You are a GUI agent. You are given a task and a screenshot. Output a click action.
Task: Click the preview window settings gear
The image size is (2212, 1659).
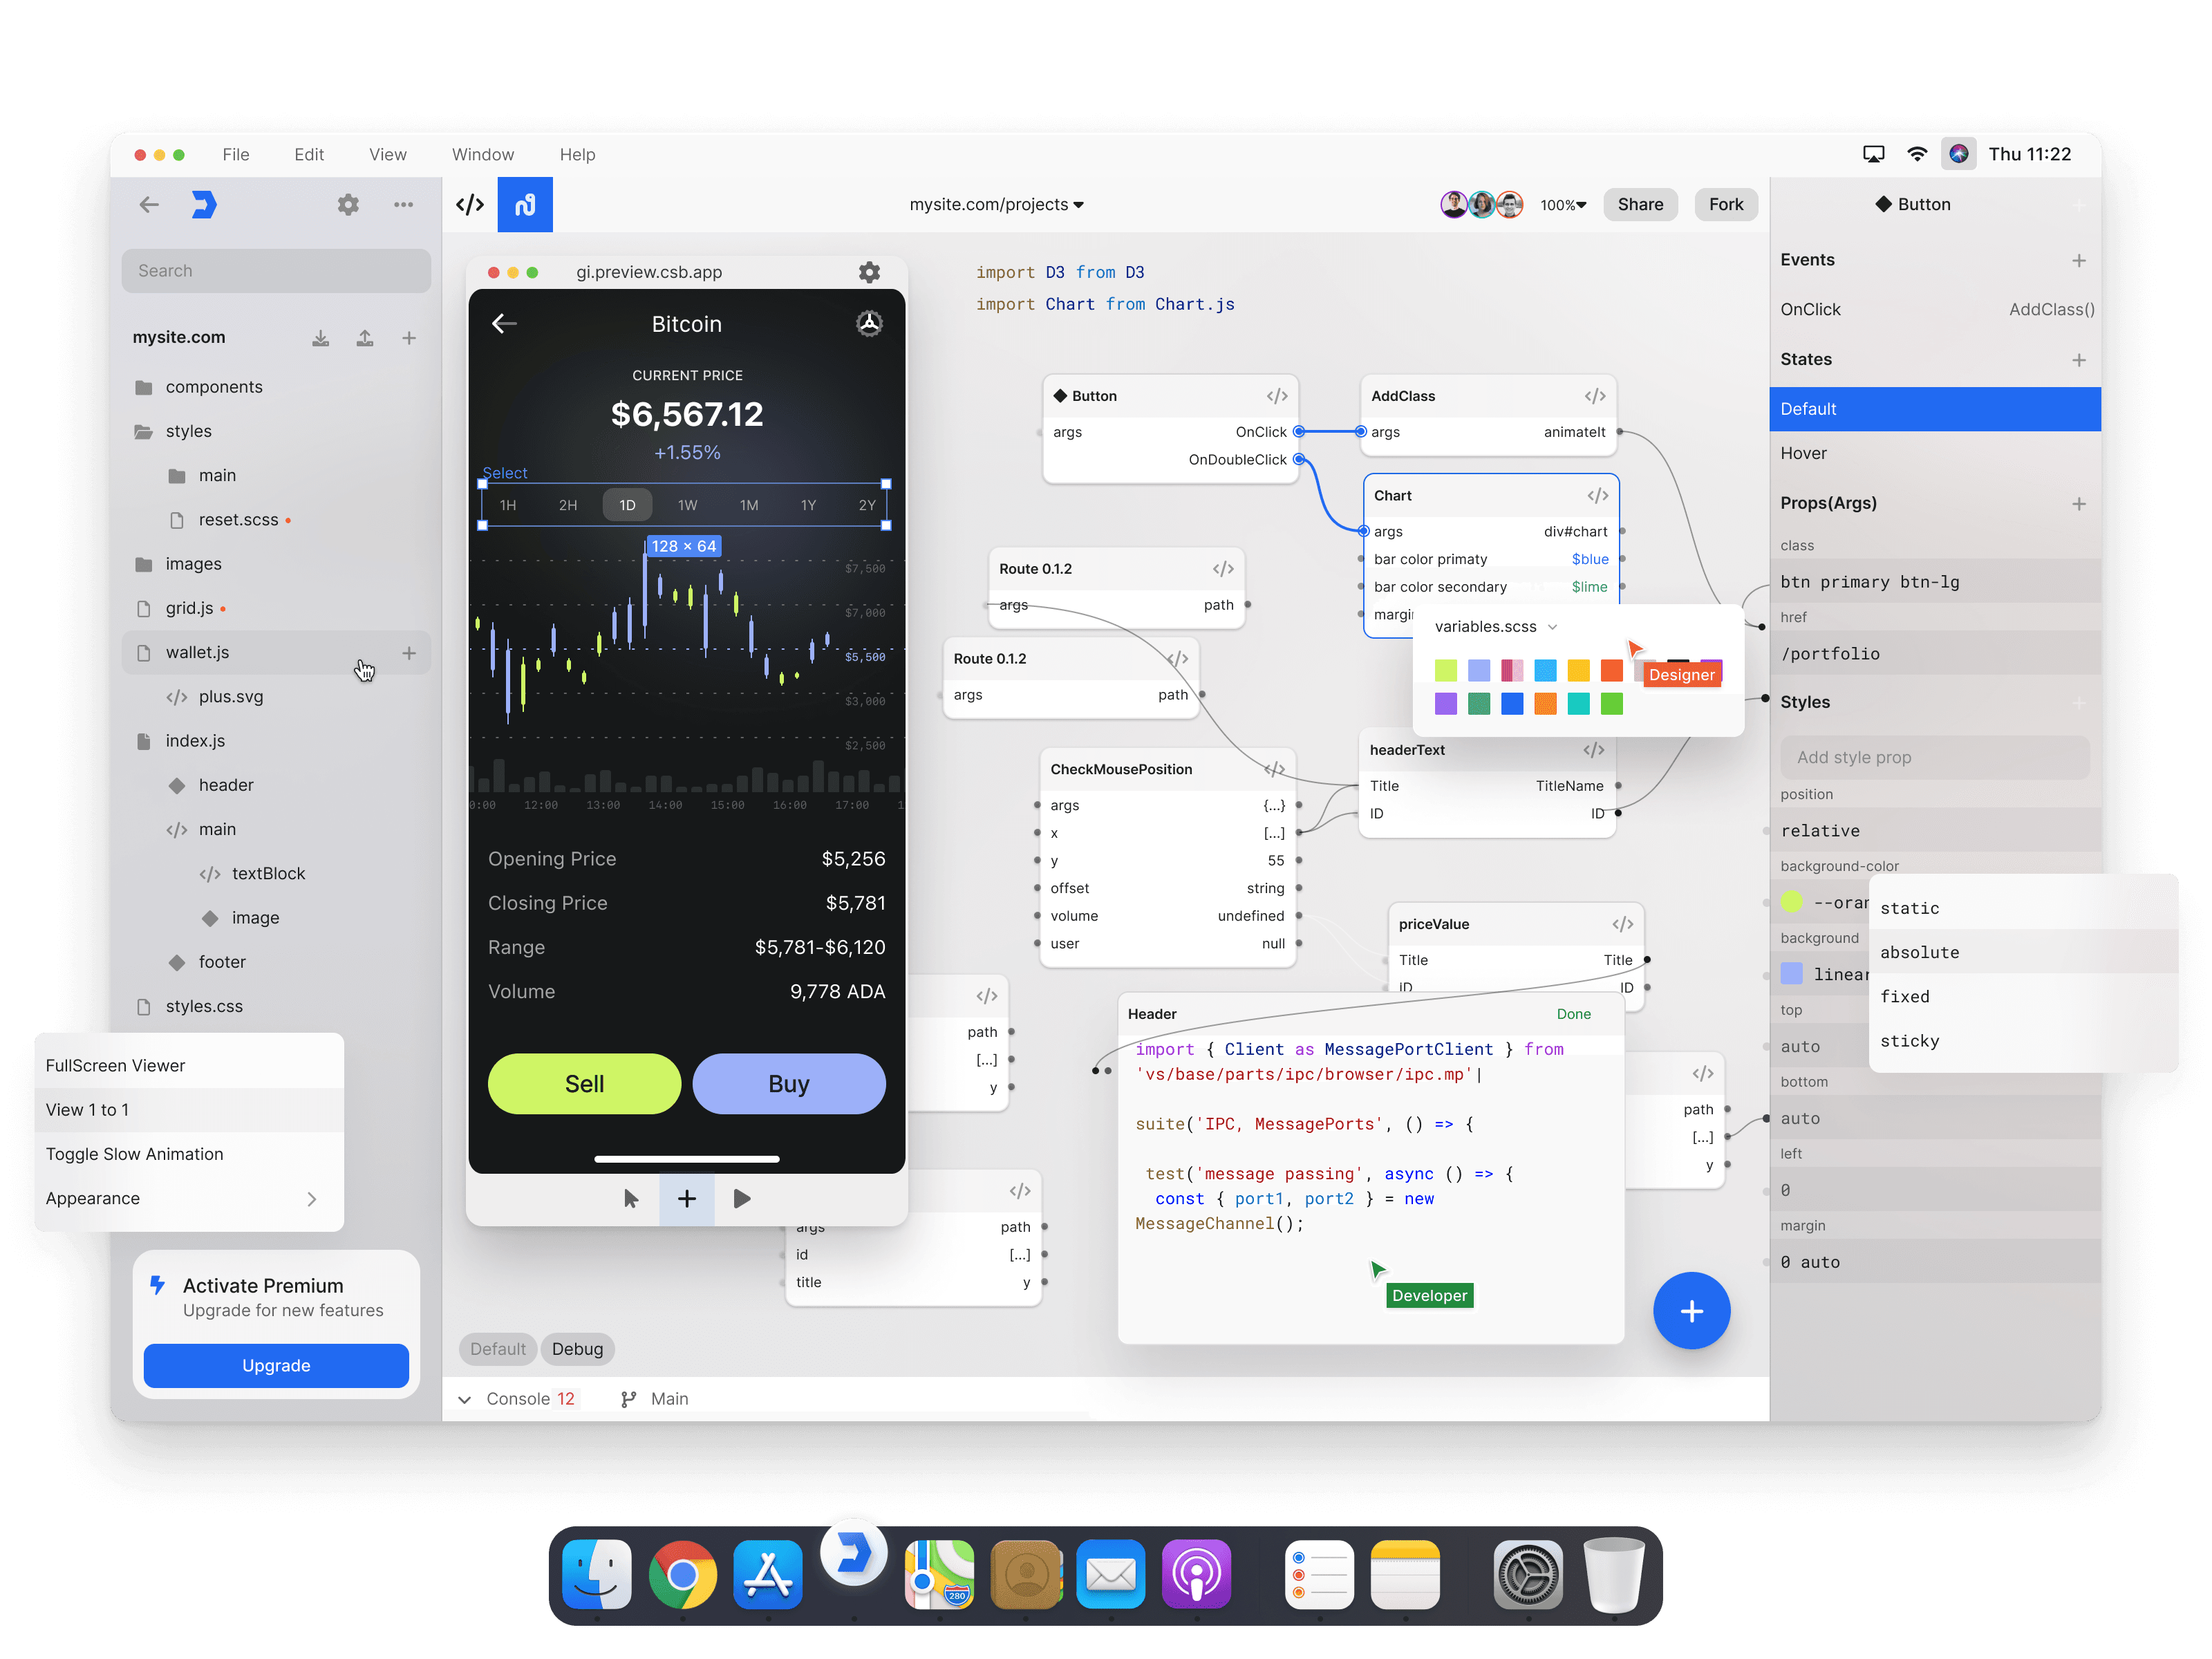[869, 272]
